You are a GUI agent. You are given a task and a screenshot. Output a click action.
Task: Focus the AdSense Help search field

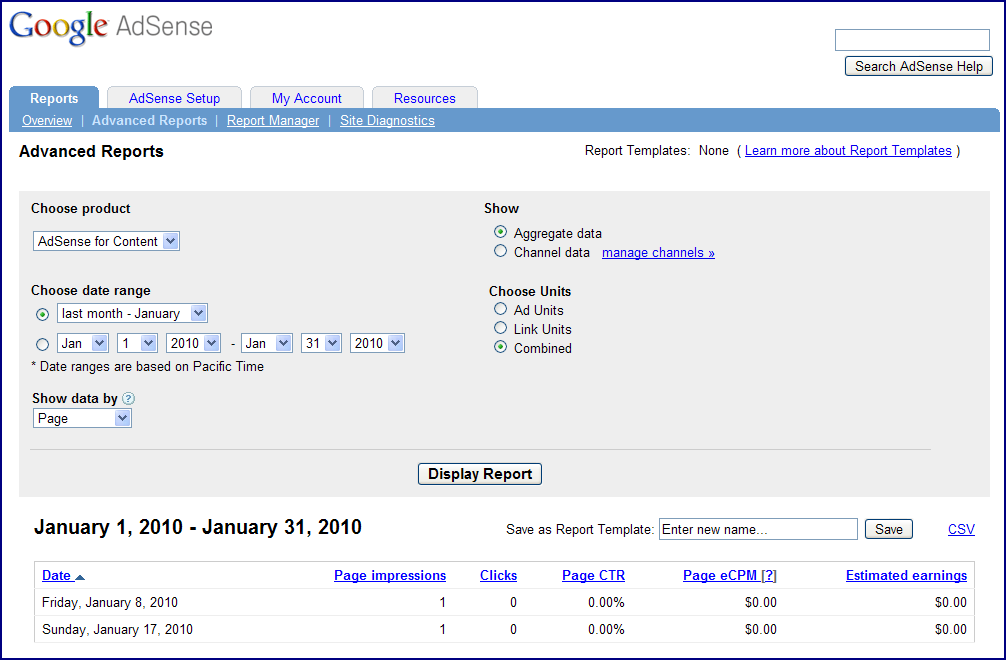tap(912, 40)
